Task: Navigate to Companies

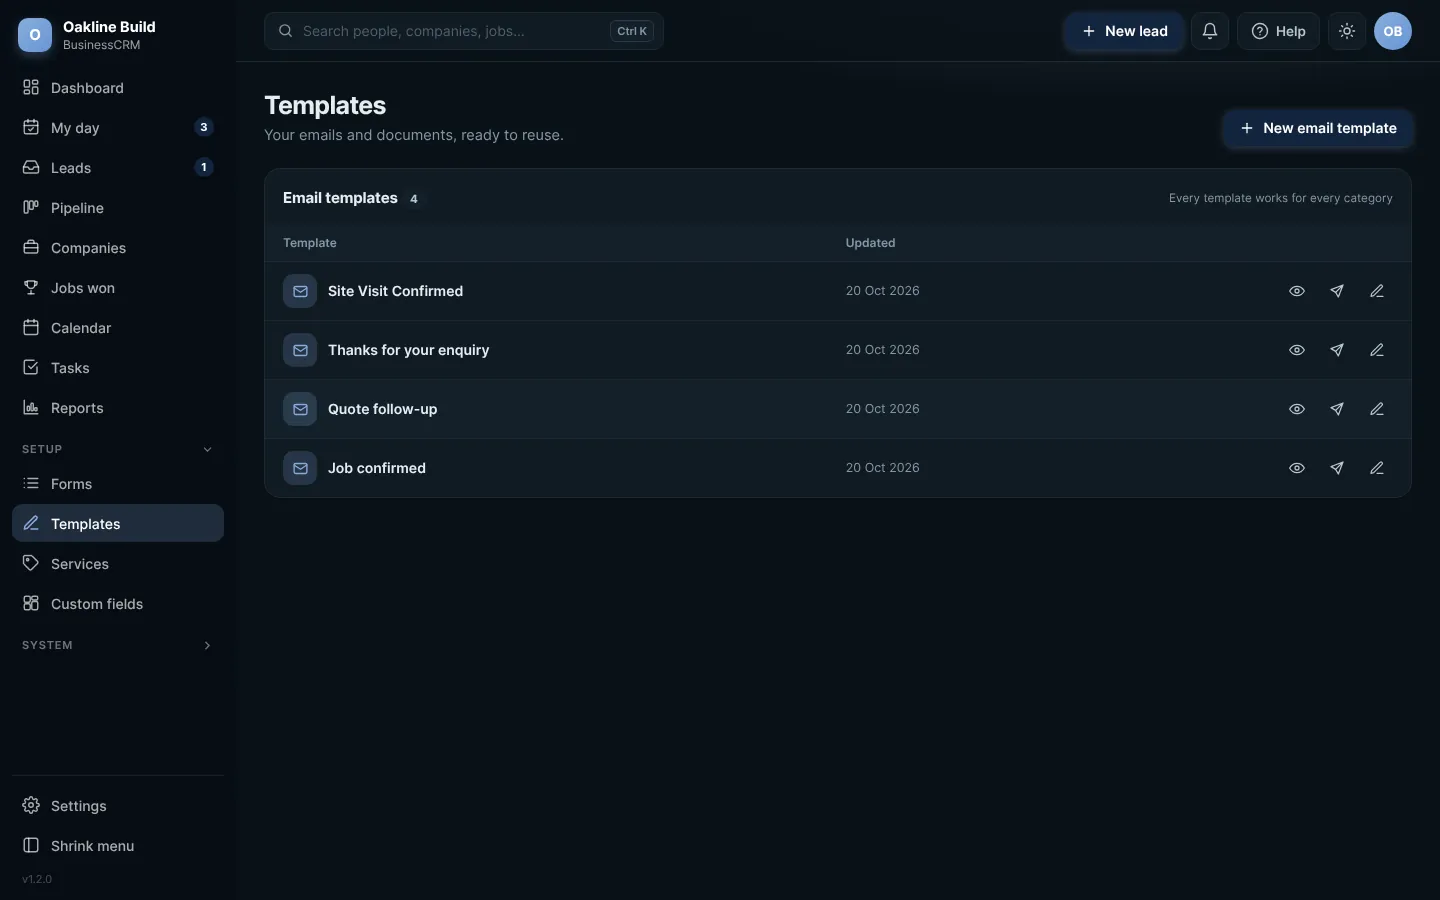Action: point(118,248)
